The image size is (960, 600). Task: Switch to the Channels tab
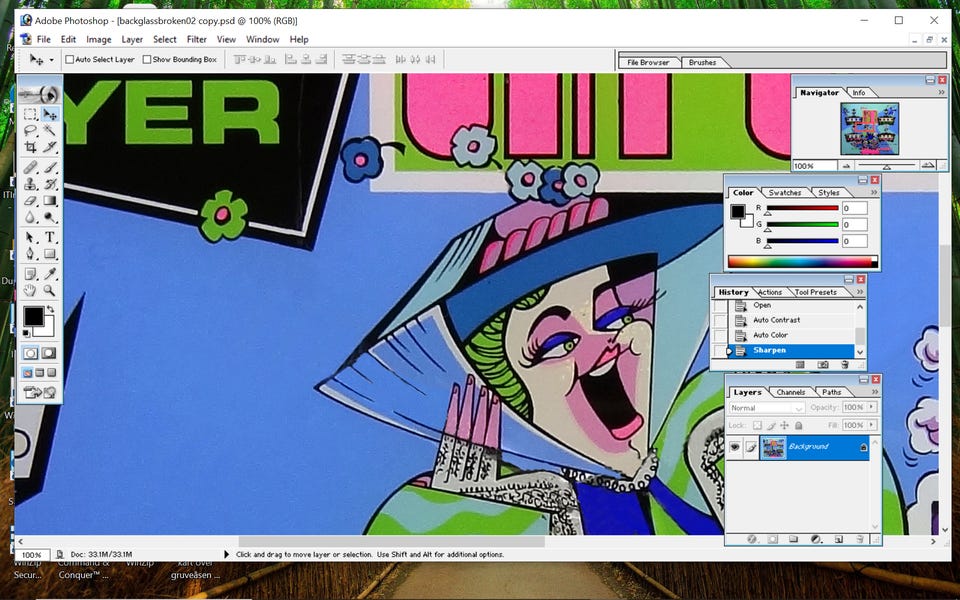pos(790,392)
